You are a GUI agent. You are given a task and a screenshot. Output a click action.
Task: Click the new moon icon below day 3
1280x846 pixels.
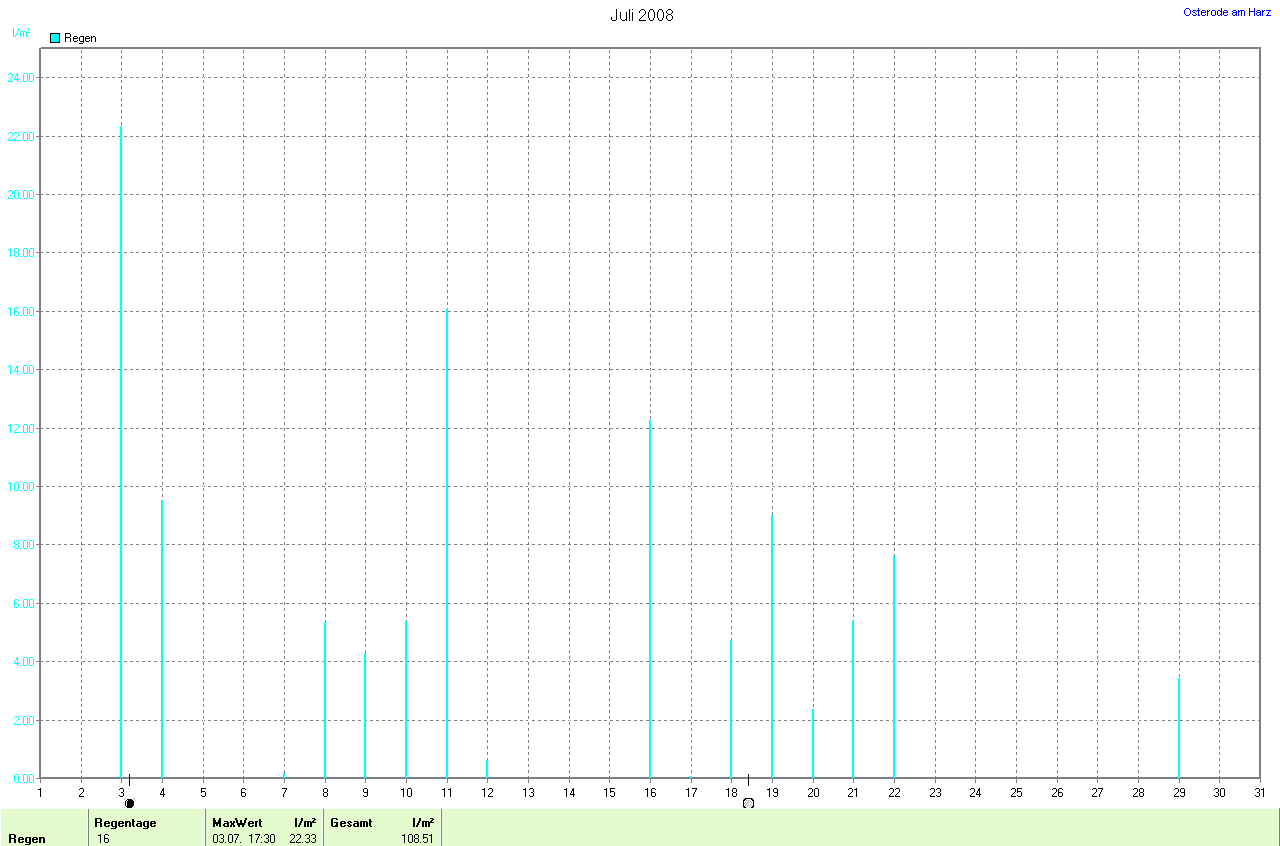129,803
